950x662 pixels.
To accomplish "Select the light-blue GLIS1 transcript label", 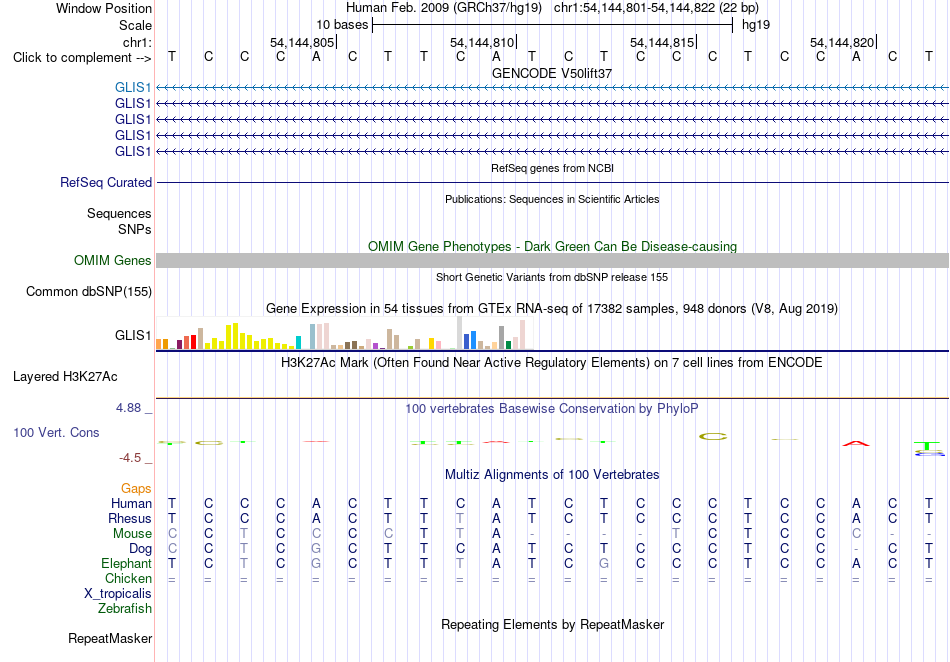I will tap(133, 88).
